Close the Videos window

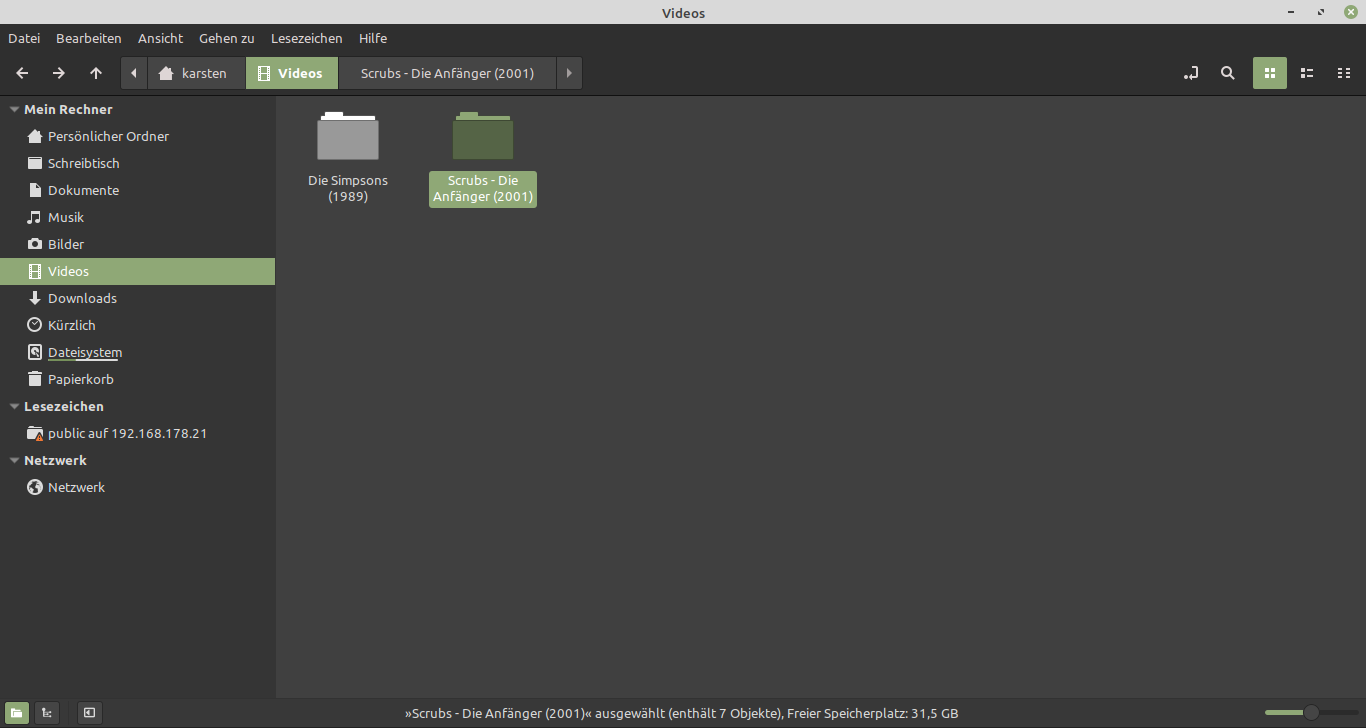(1351, 12)
